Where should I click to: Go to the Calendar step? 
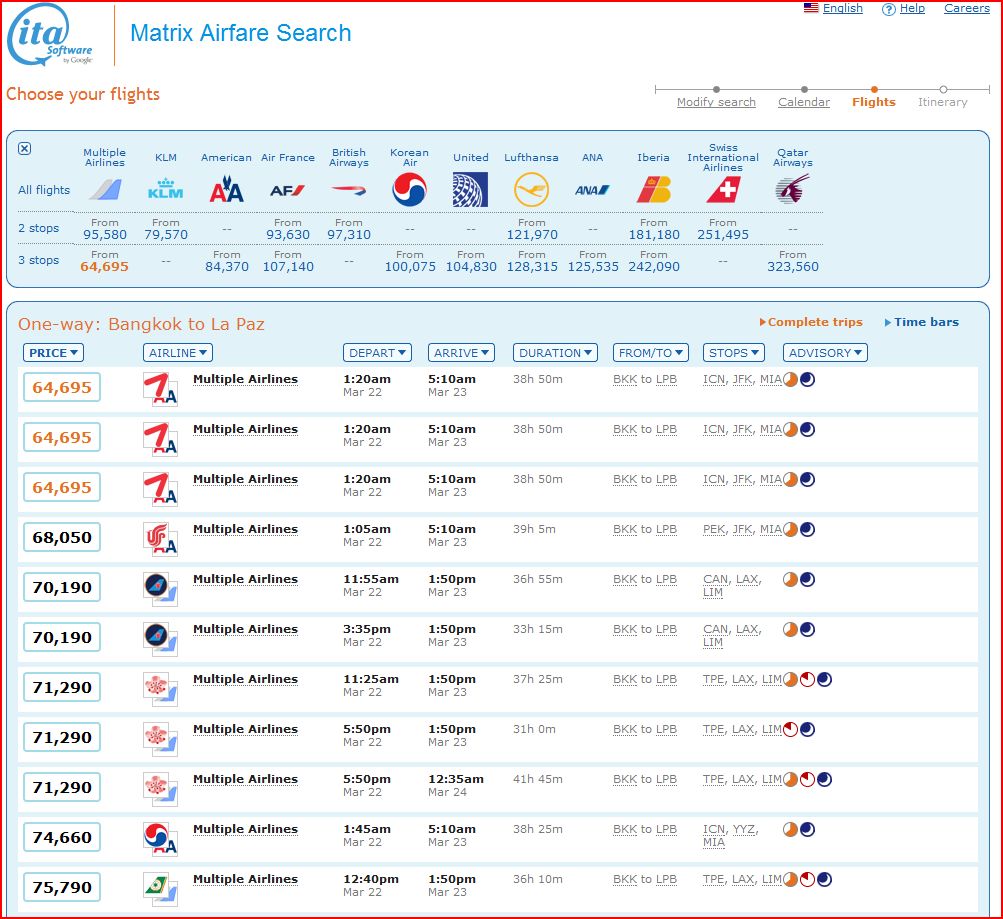(x=804, y=102)
